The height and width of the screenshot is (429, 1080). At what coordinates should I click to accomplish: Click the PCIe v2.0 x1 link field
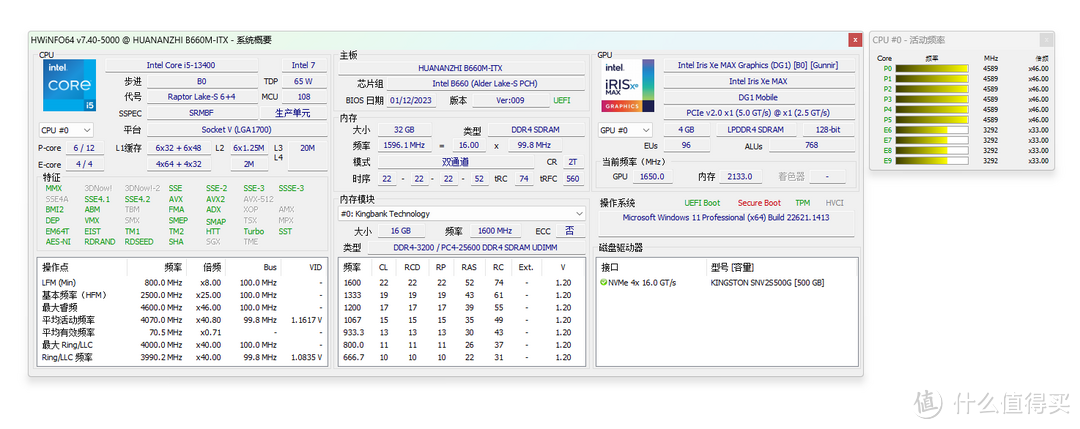[758, 113]
